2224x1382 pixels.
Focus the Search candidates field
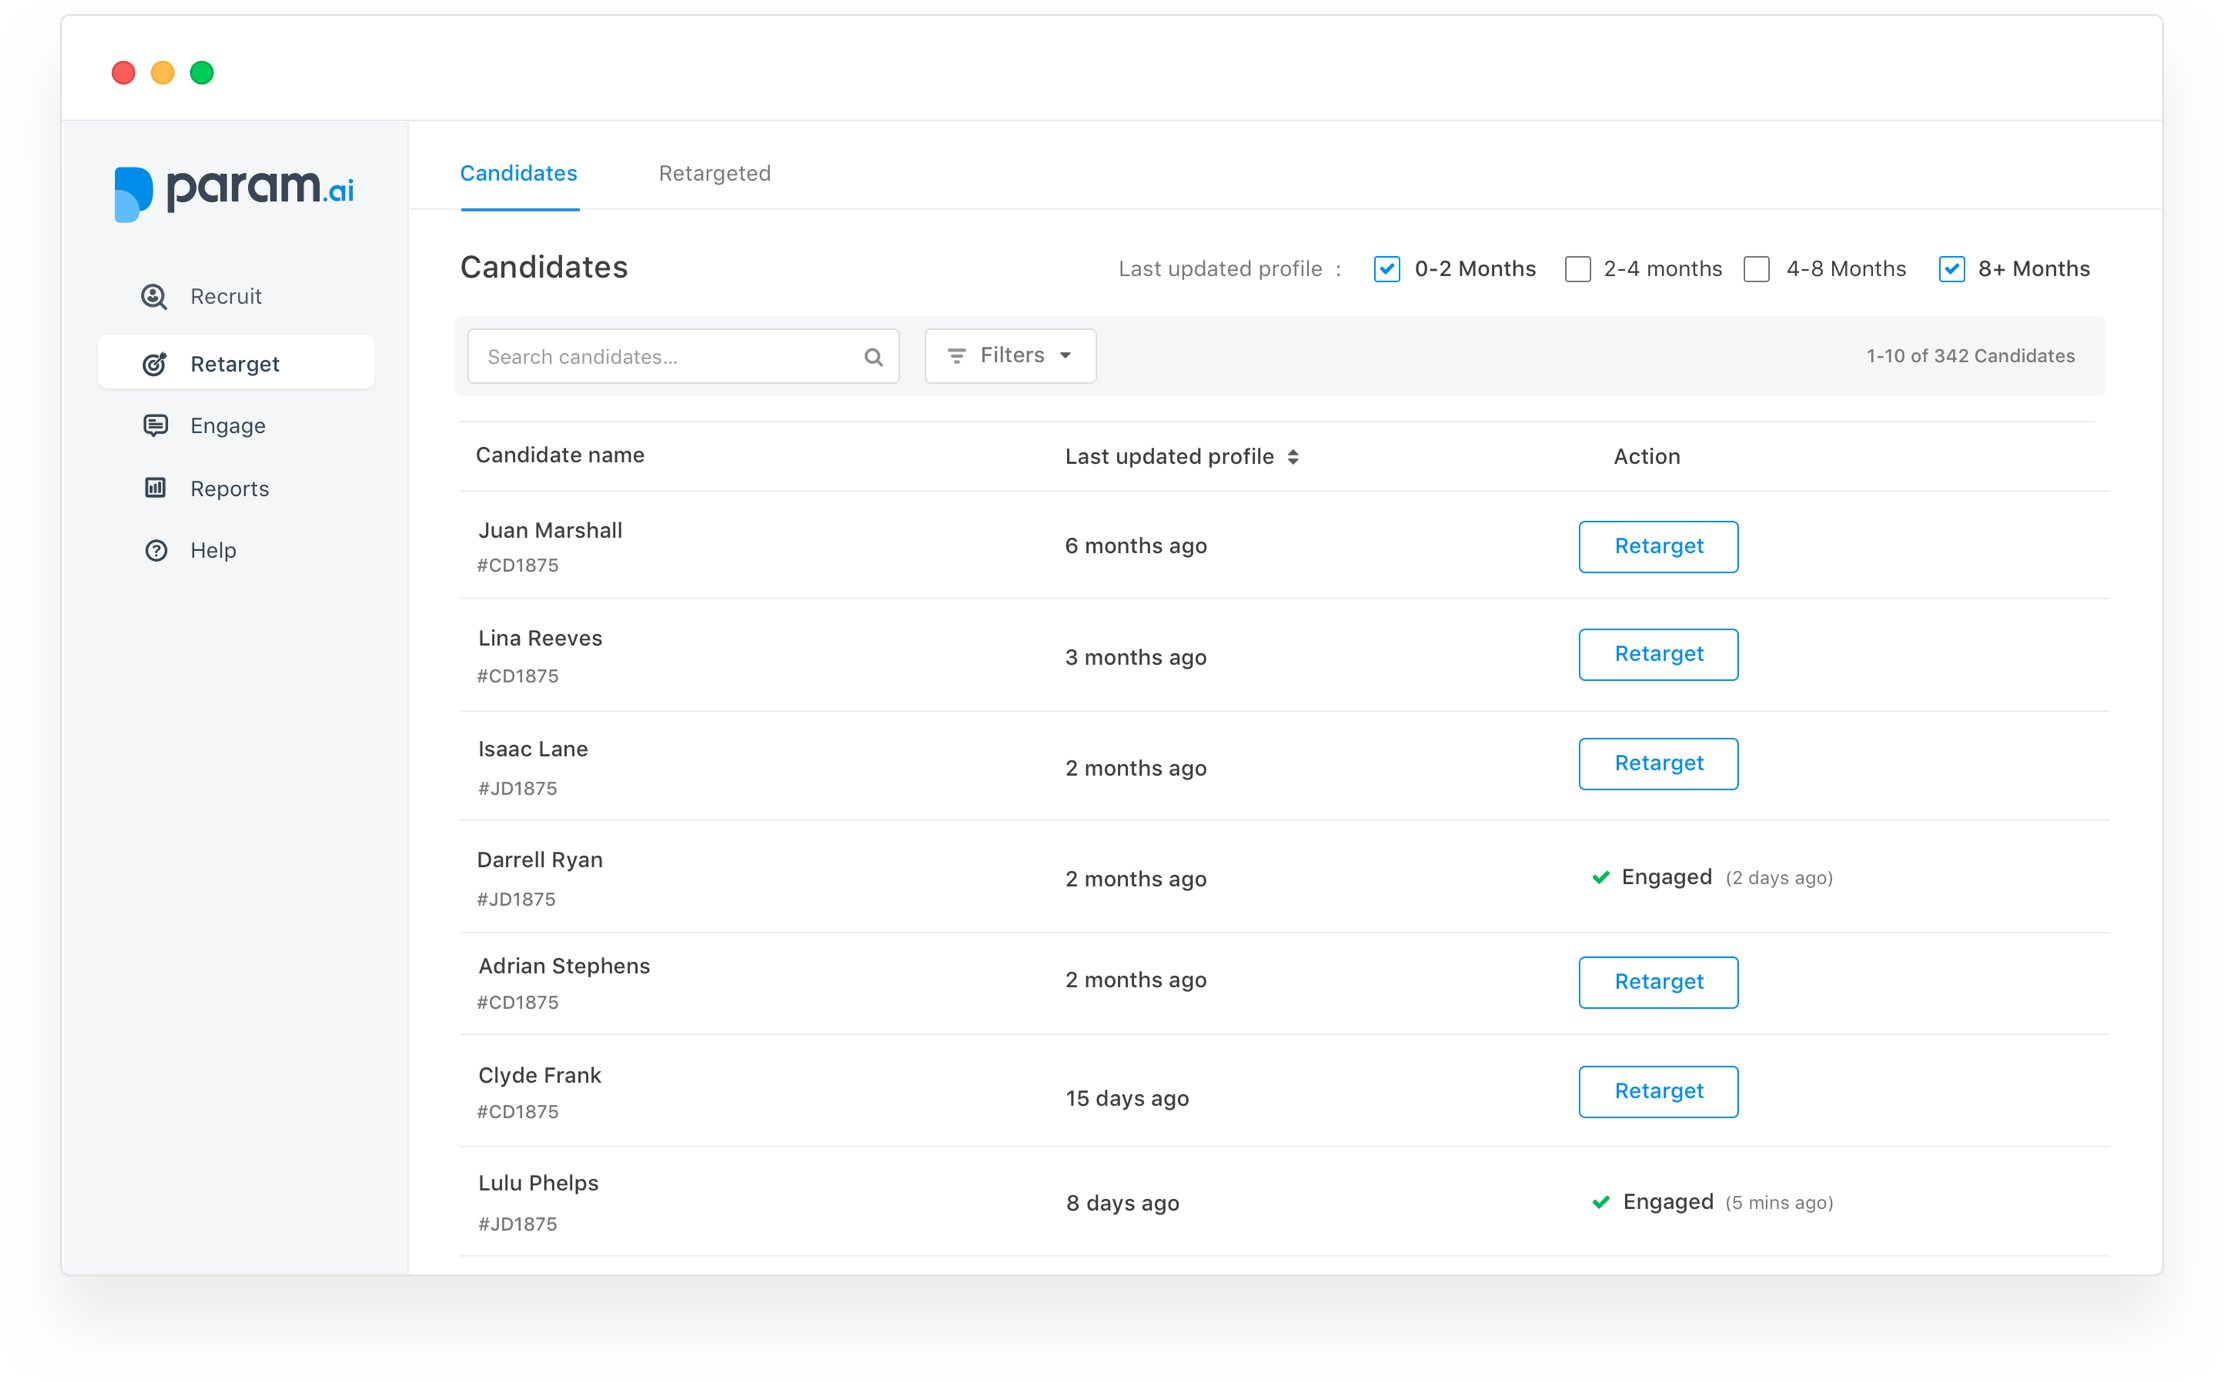[683, 357]
